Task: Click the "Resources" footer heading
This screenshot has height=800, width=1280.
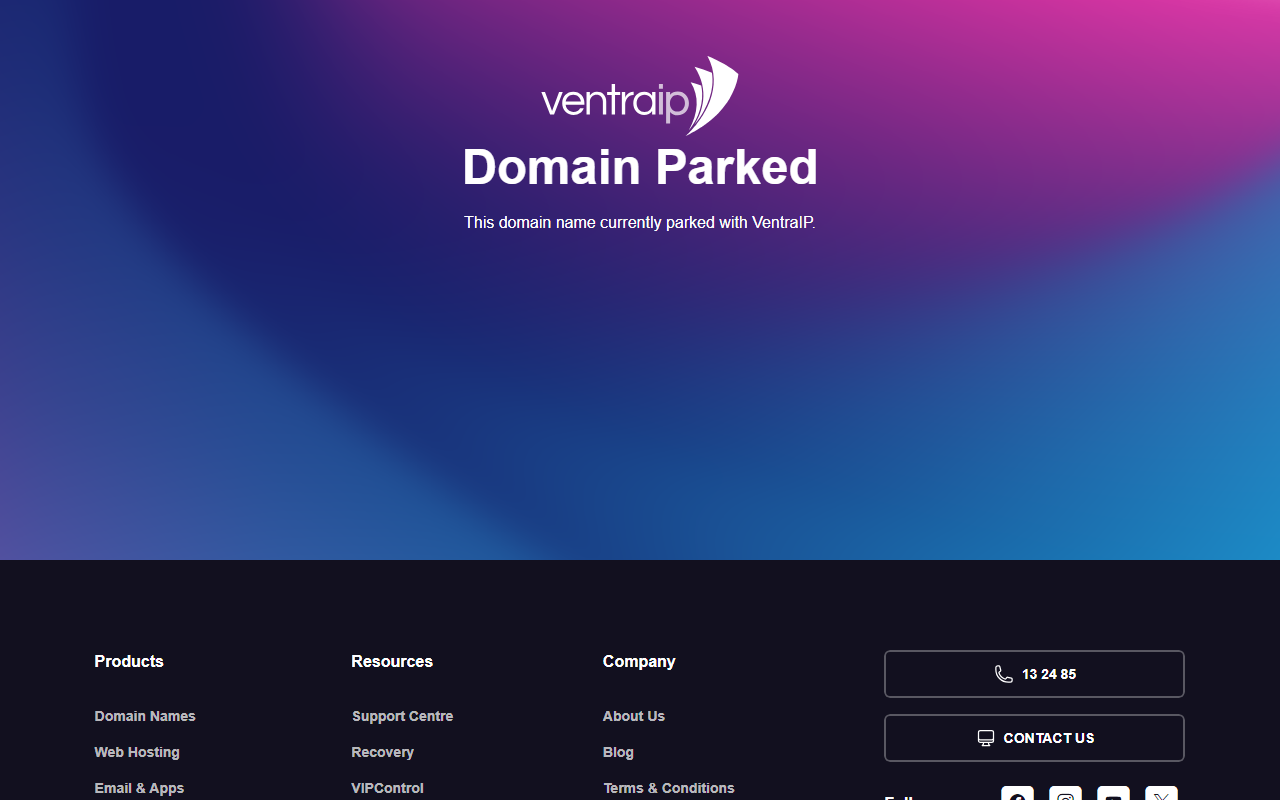Action: pos(392,661)
